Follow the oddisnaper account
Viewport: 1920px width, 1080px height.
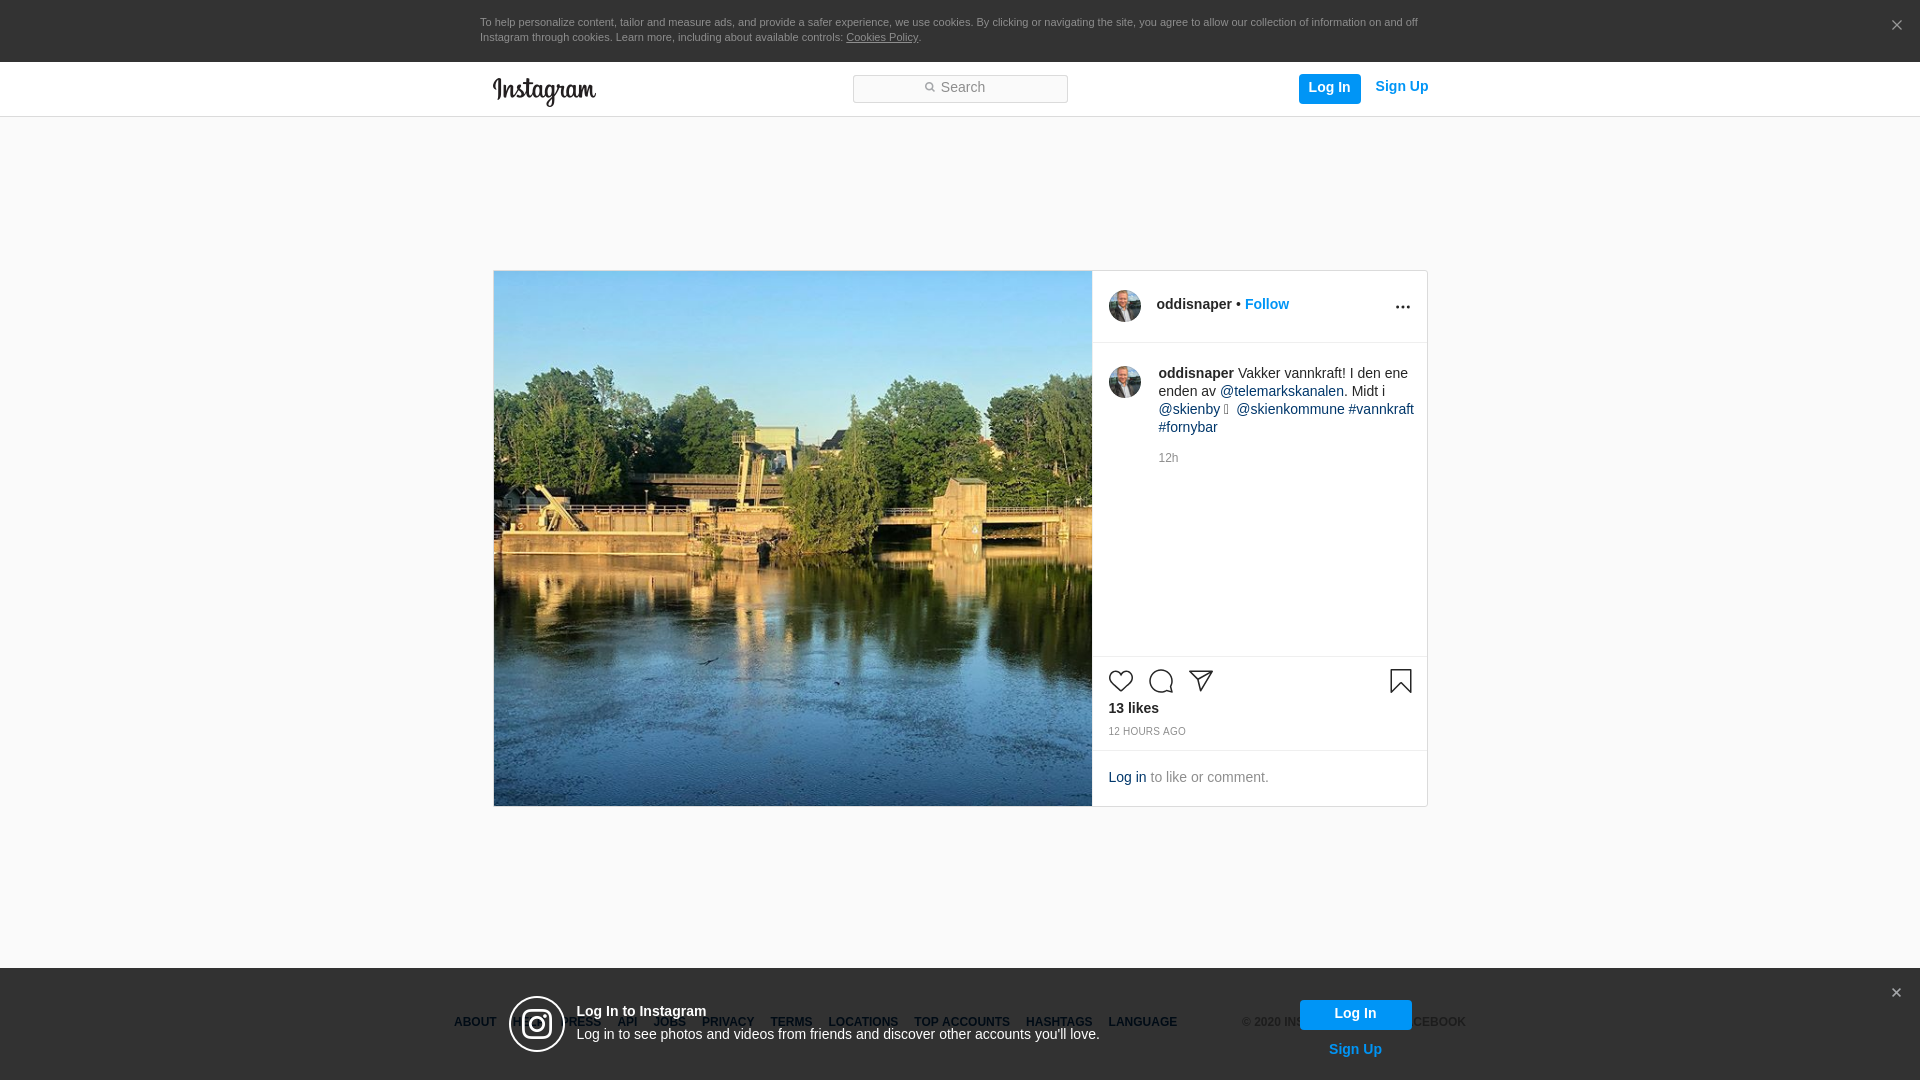tap(1266, 304)
